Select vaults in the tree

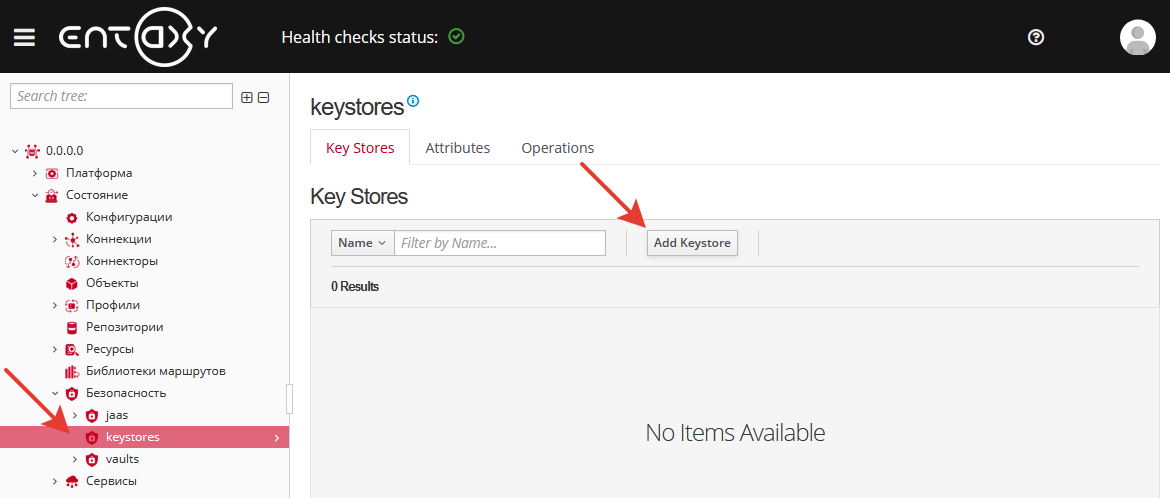pyautogui.click(x=122, y=459)
